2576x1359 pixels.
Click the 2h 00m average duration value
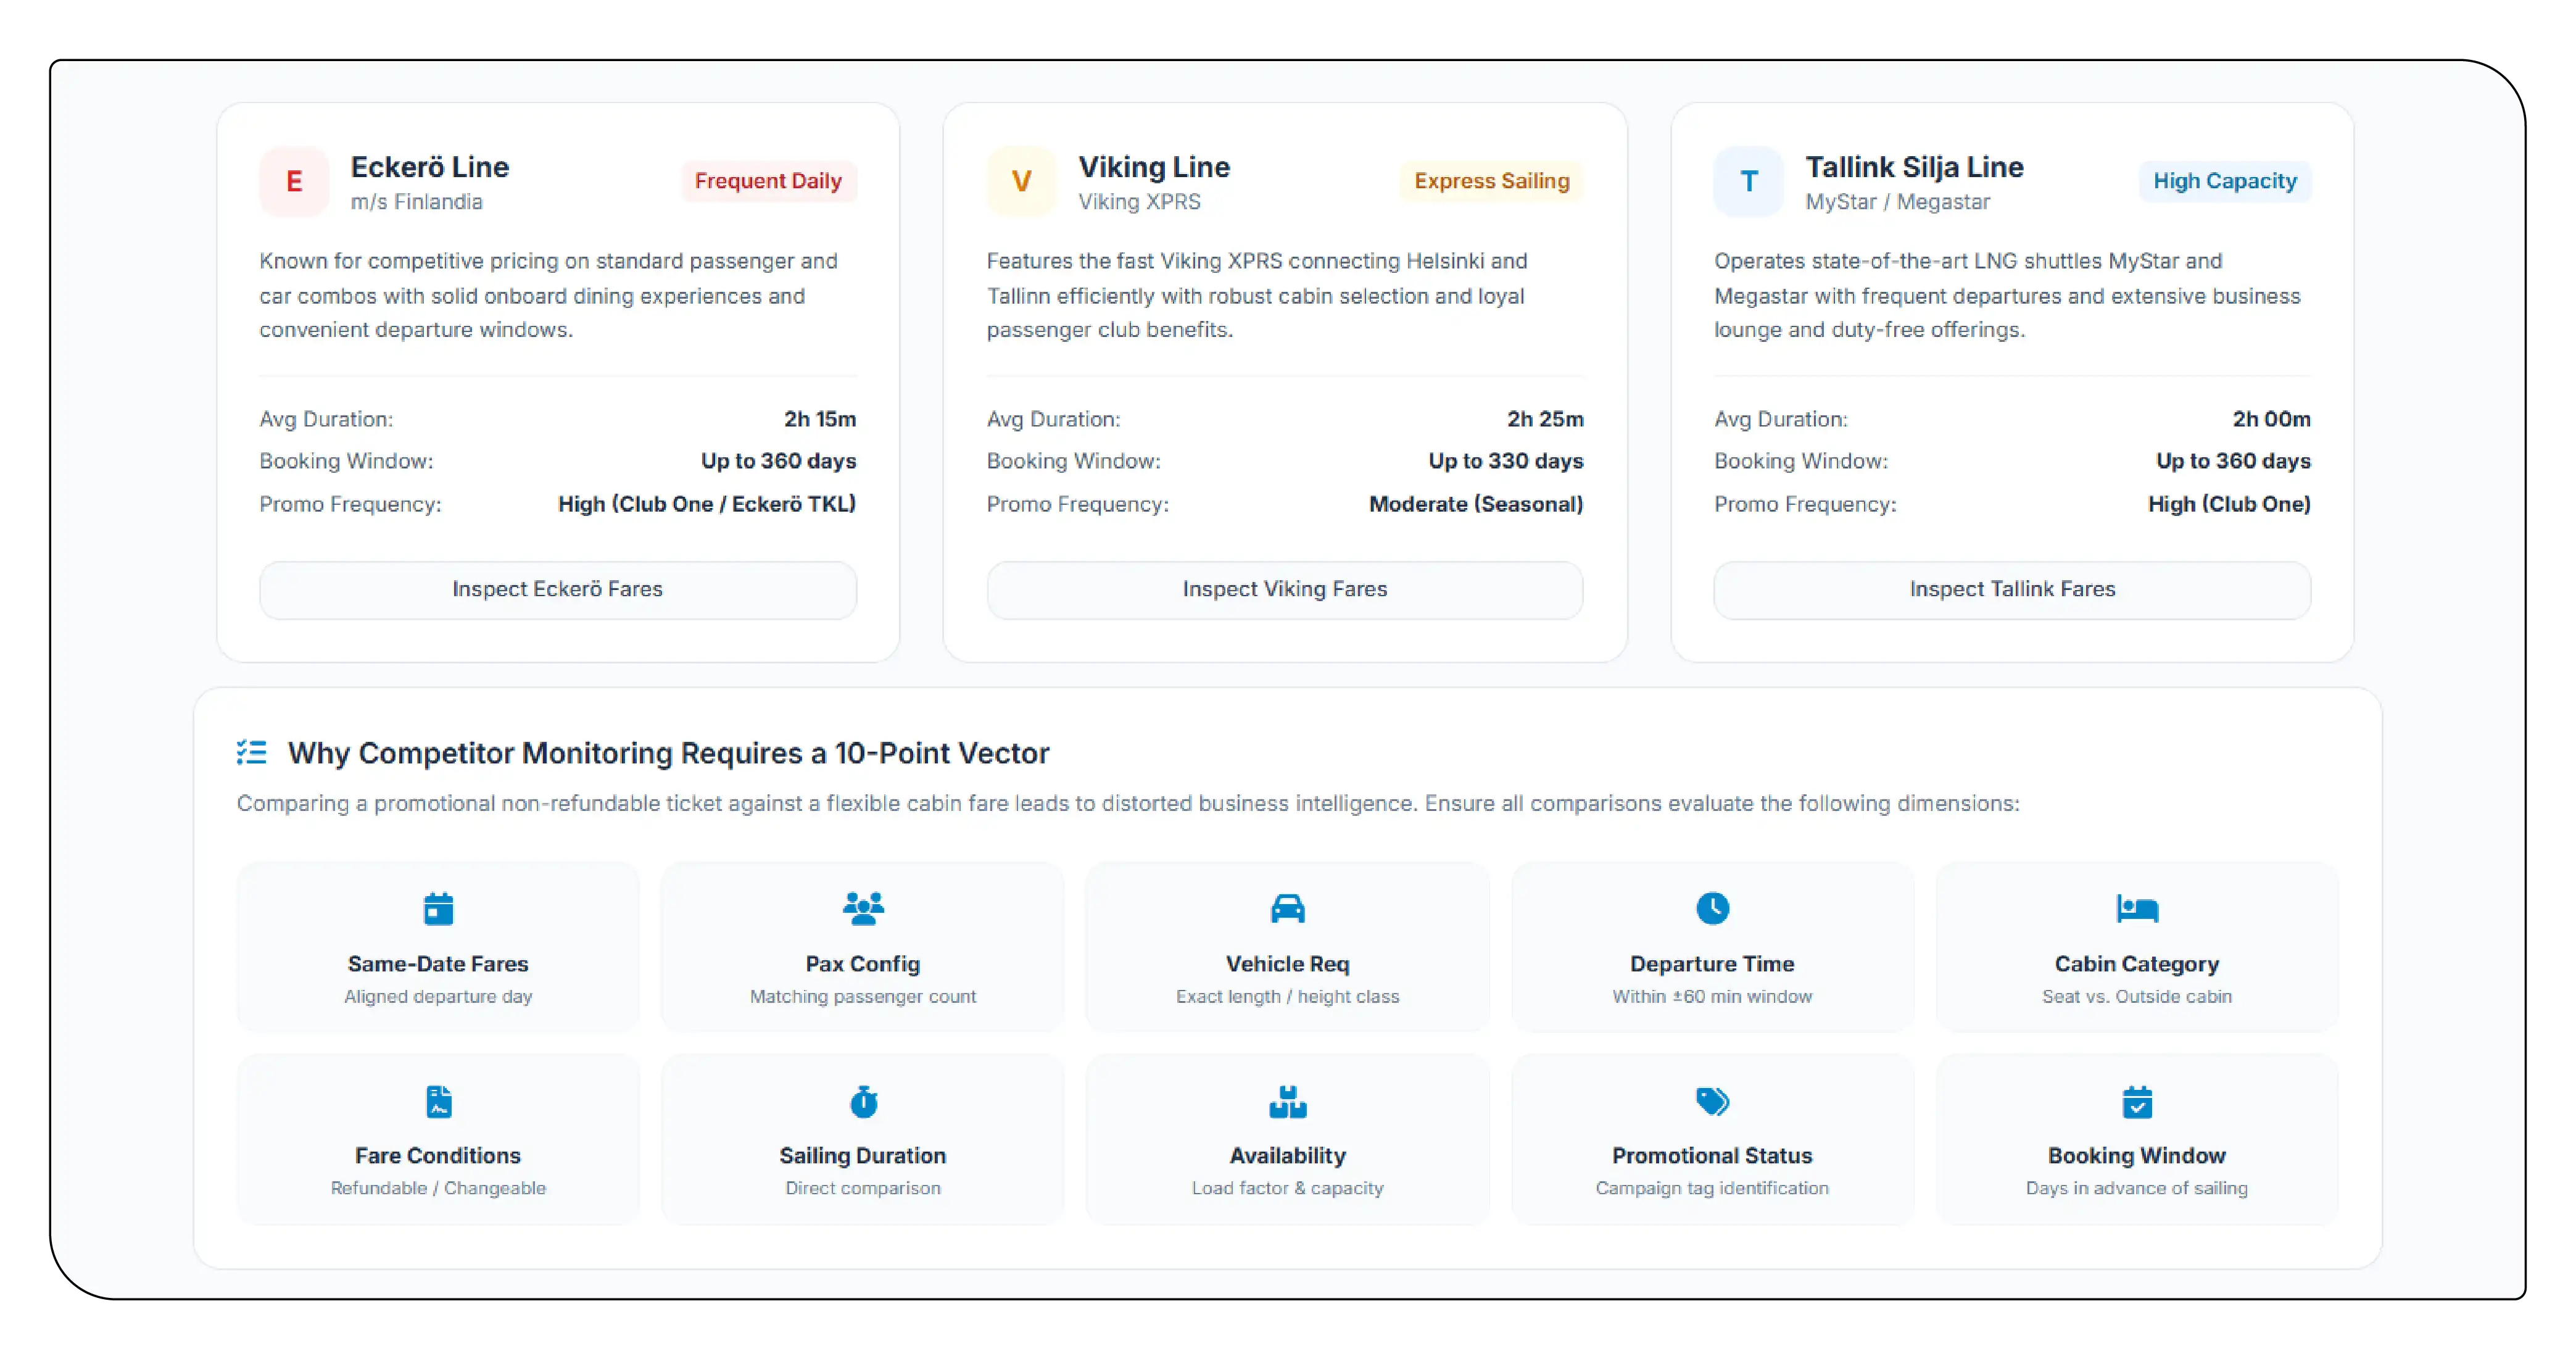(2271, 419)
